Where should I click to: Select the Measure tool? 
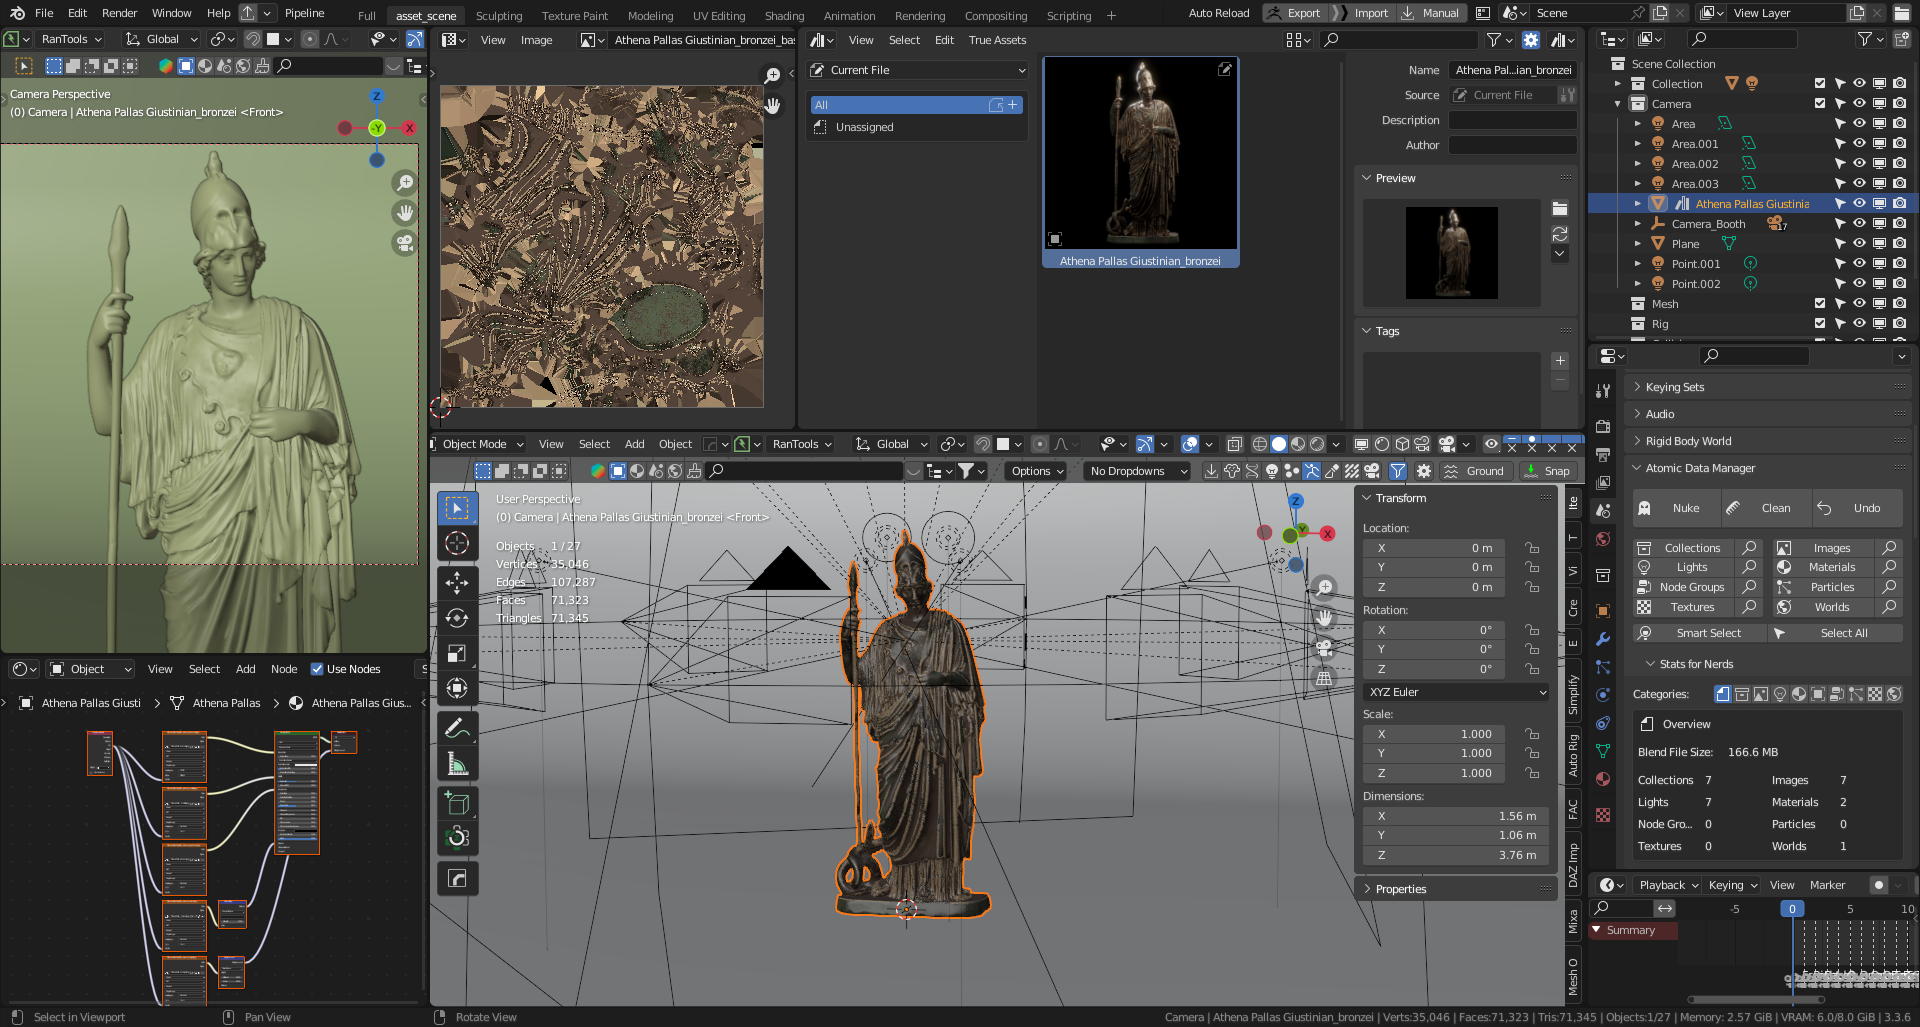pos(457,765)
